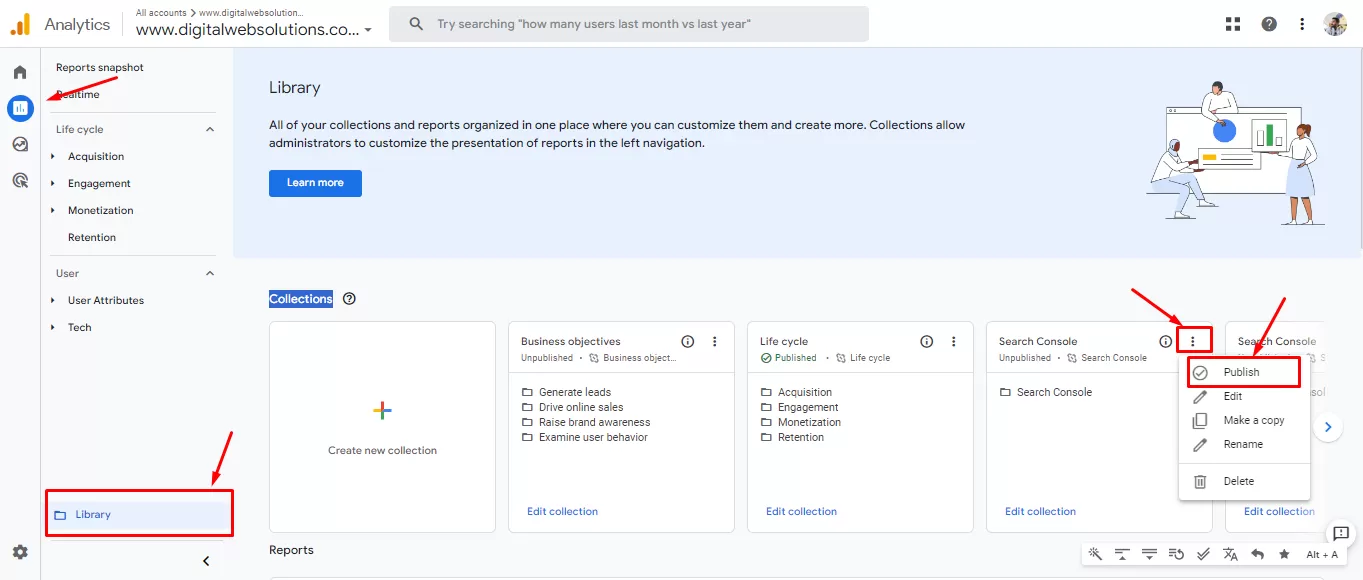The width and height of the screenshot is (1363, 580).
Task: Collapse the left navigation panel
Action: (206, 561)
